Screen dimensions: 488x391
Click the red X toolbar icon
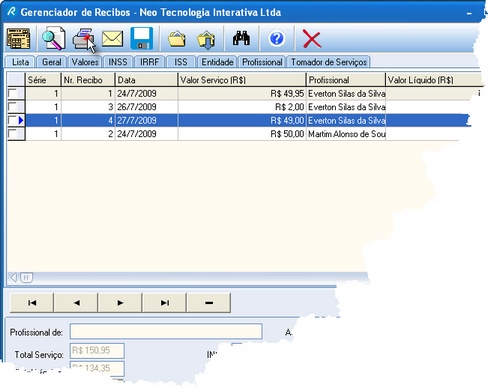[312, 39]
